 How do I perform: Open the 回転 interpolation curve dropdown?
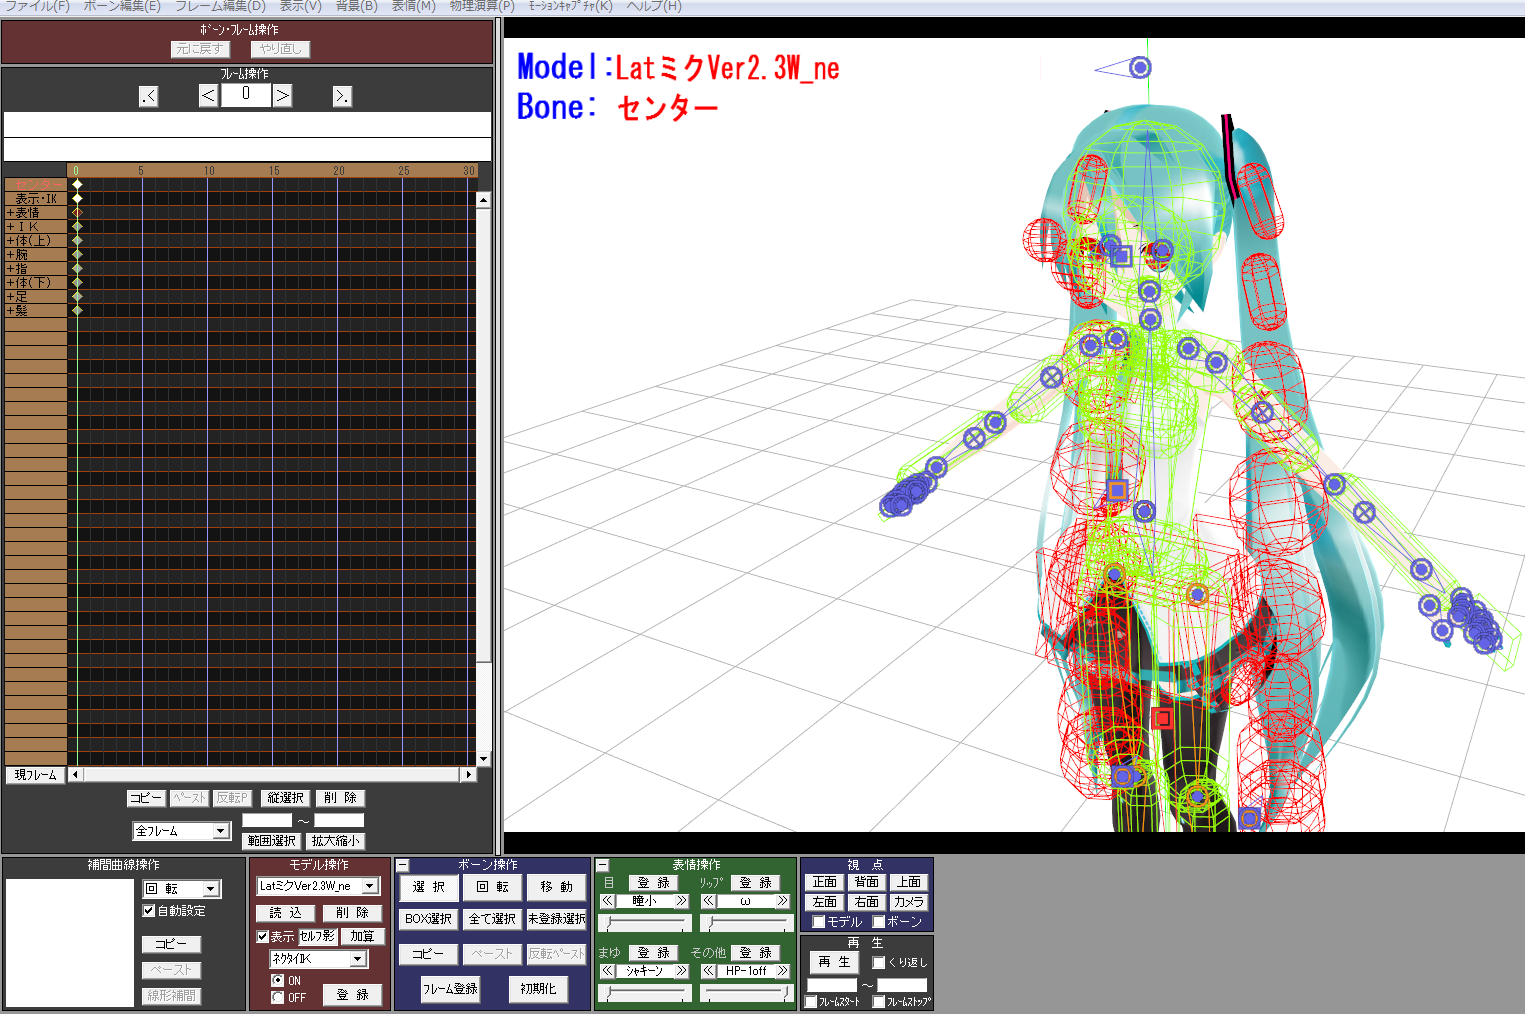(181, 888)
